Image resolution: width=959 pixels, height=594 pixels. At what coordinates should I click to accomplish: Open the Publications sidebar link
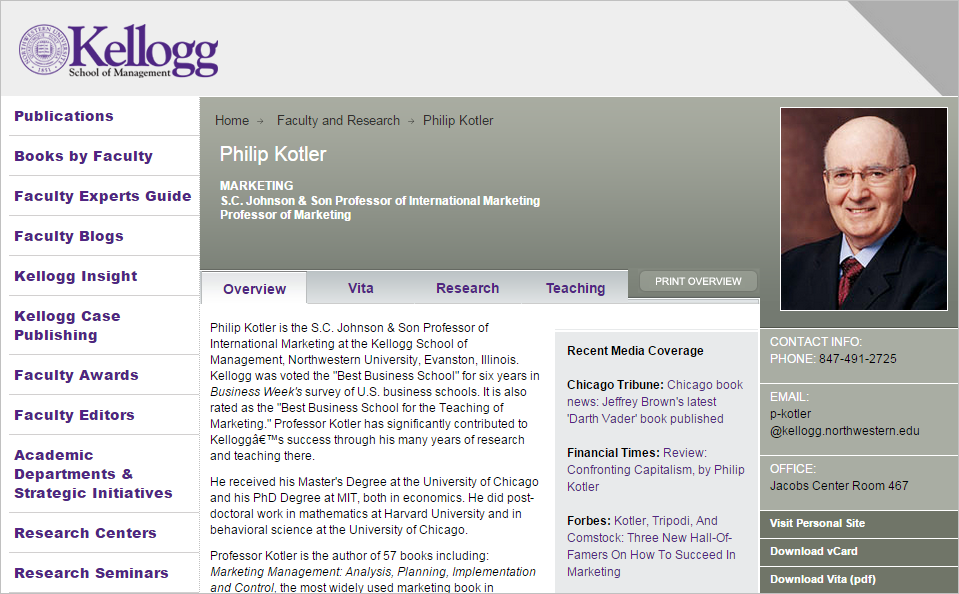click(64, 116)
